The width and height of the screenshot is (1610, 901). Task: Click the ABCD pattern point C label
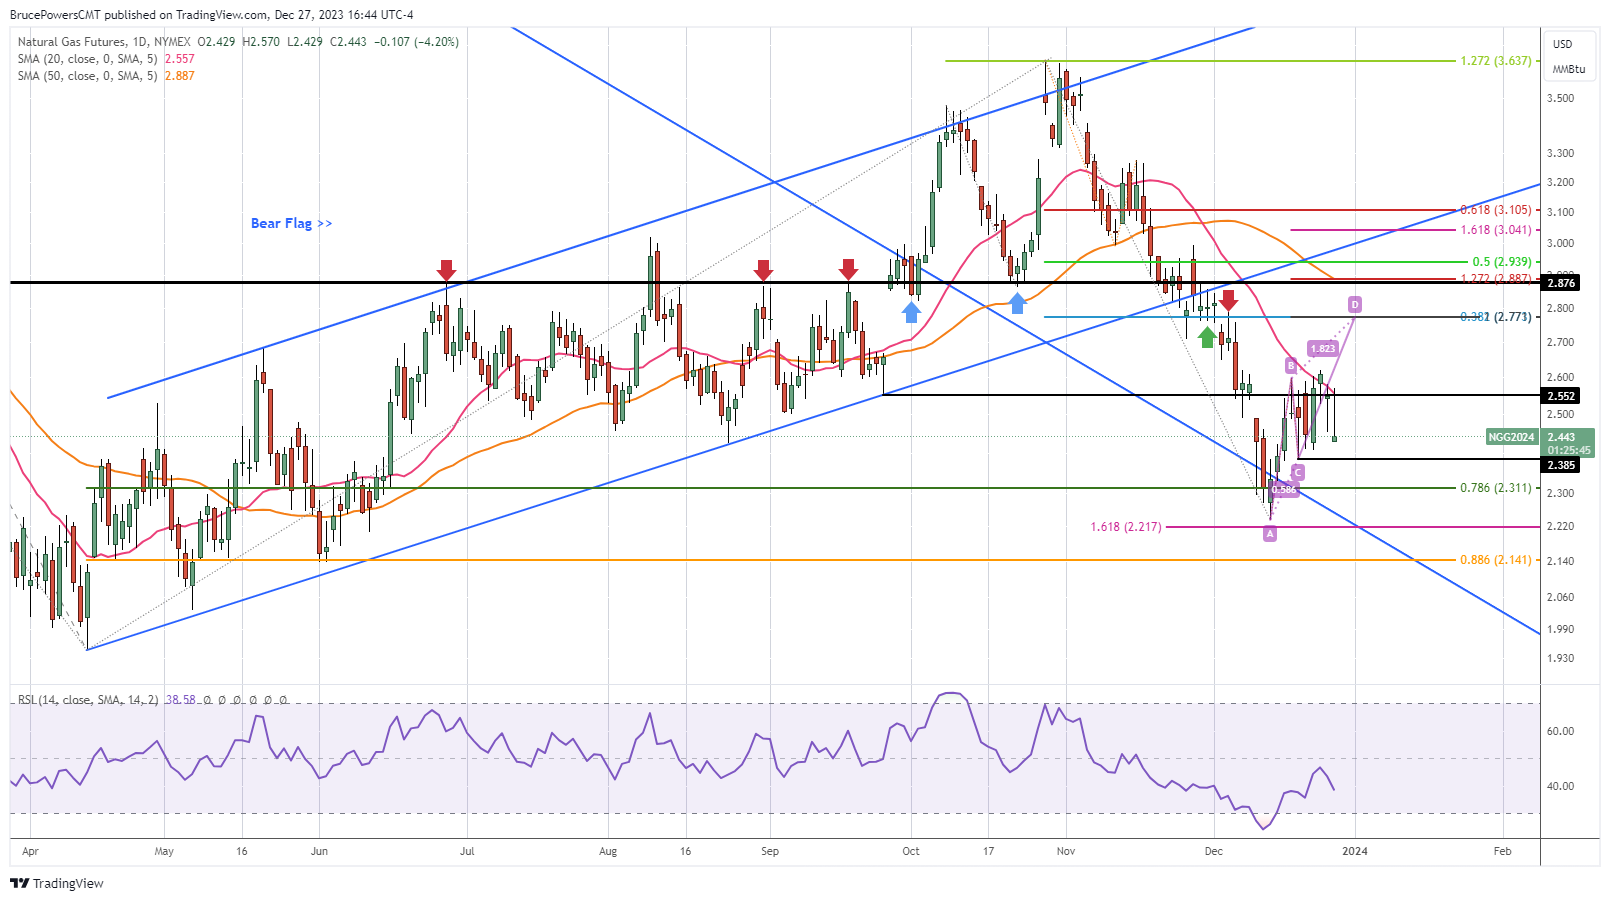(x=1297, y=472)
